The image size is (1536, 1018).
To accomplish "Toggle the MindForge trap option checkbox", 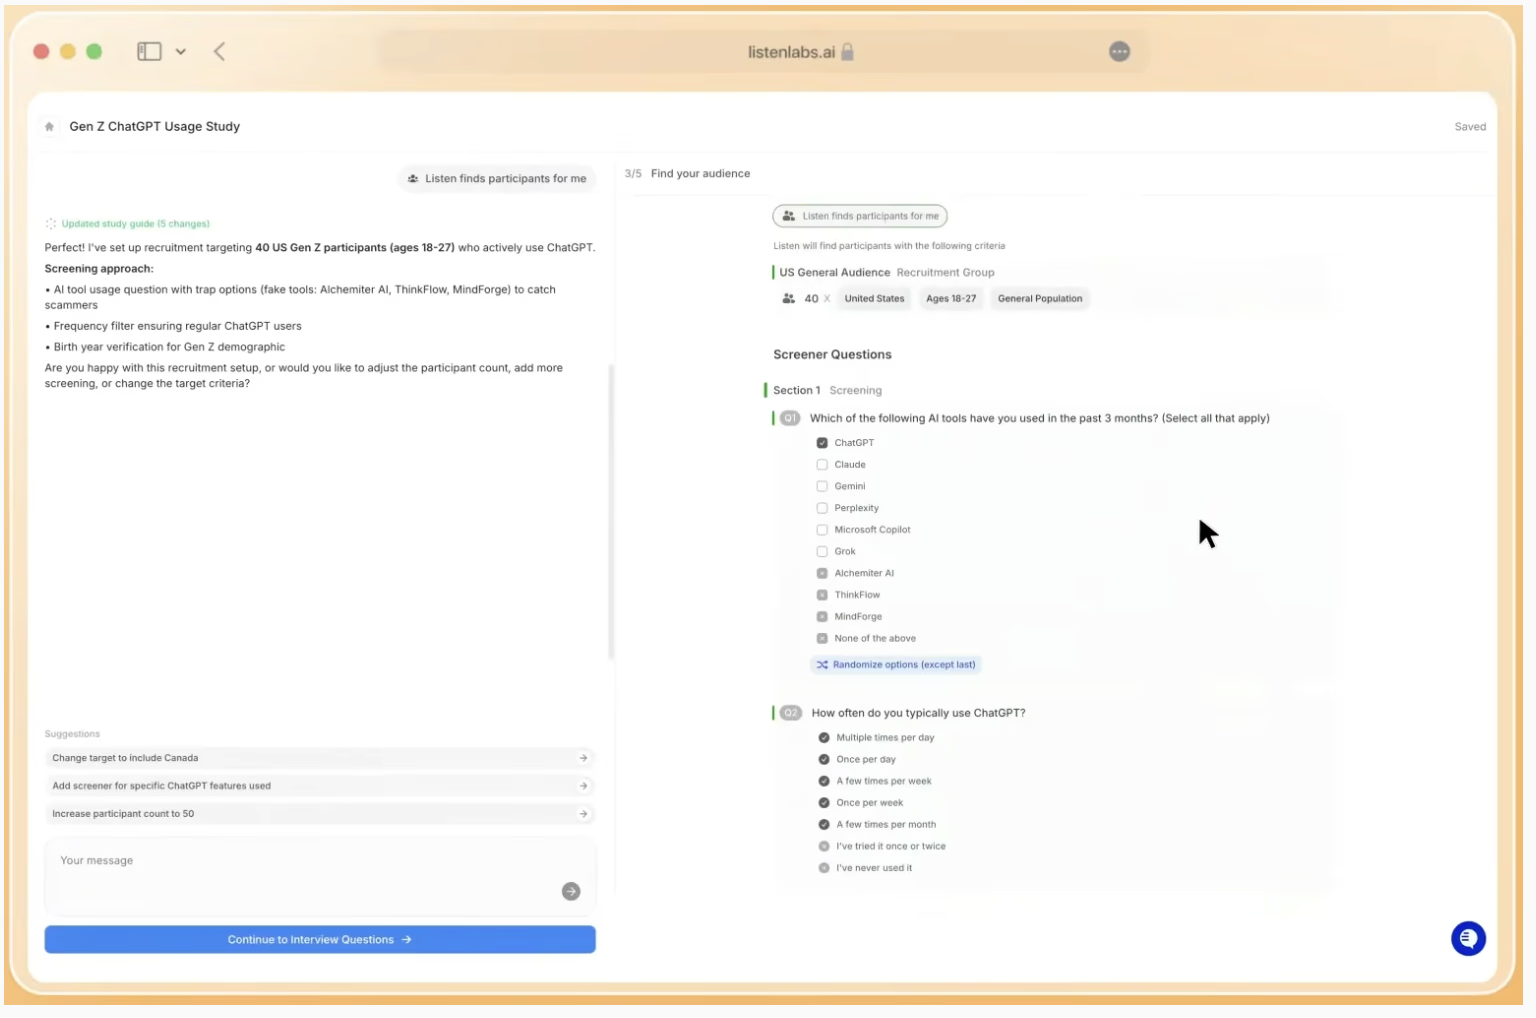I will coord(822,617).
